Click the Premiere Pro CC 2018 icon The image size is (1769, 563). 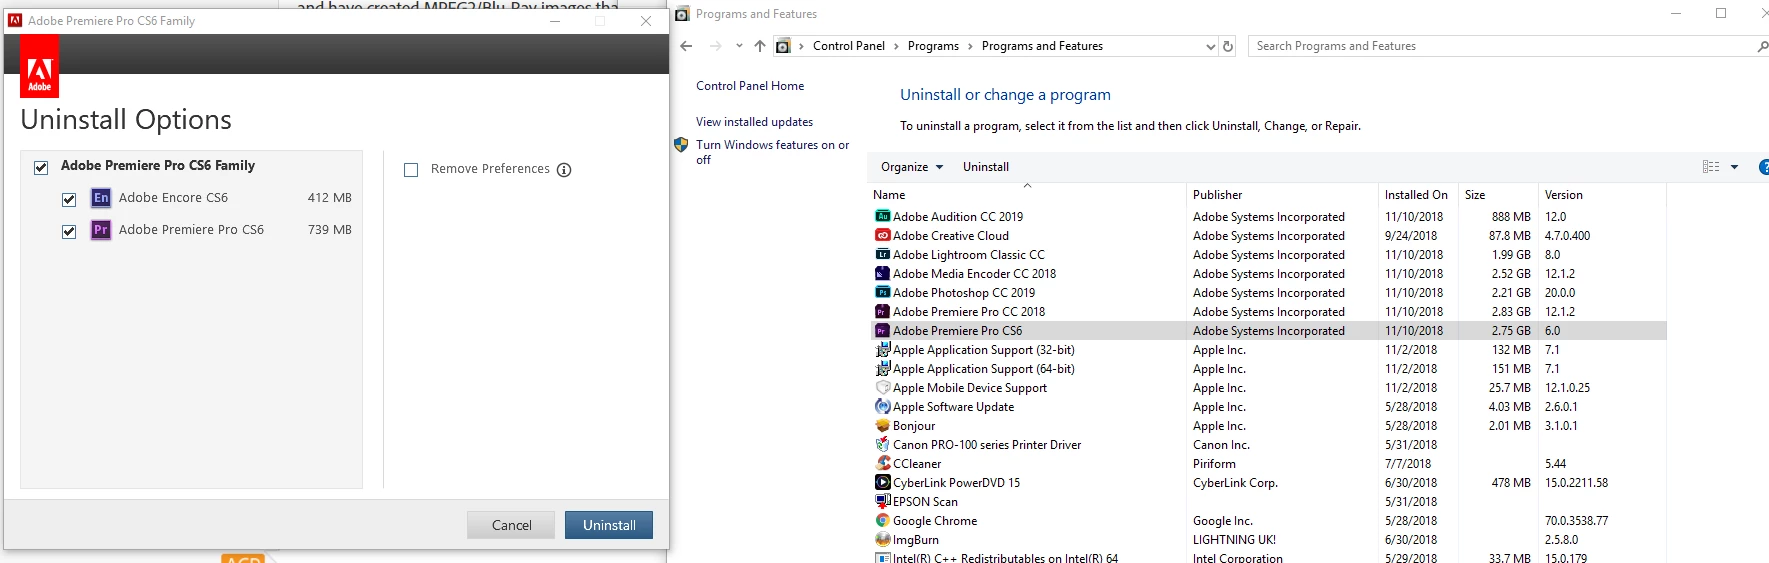pos(882,311)
